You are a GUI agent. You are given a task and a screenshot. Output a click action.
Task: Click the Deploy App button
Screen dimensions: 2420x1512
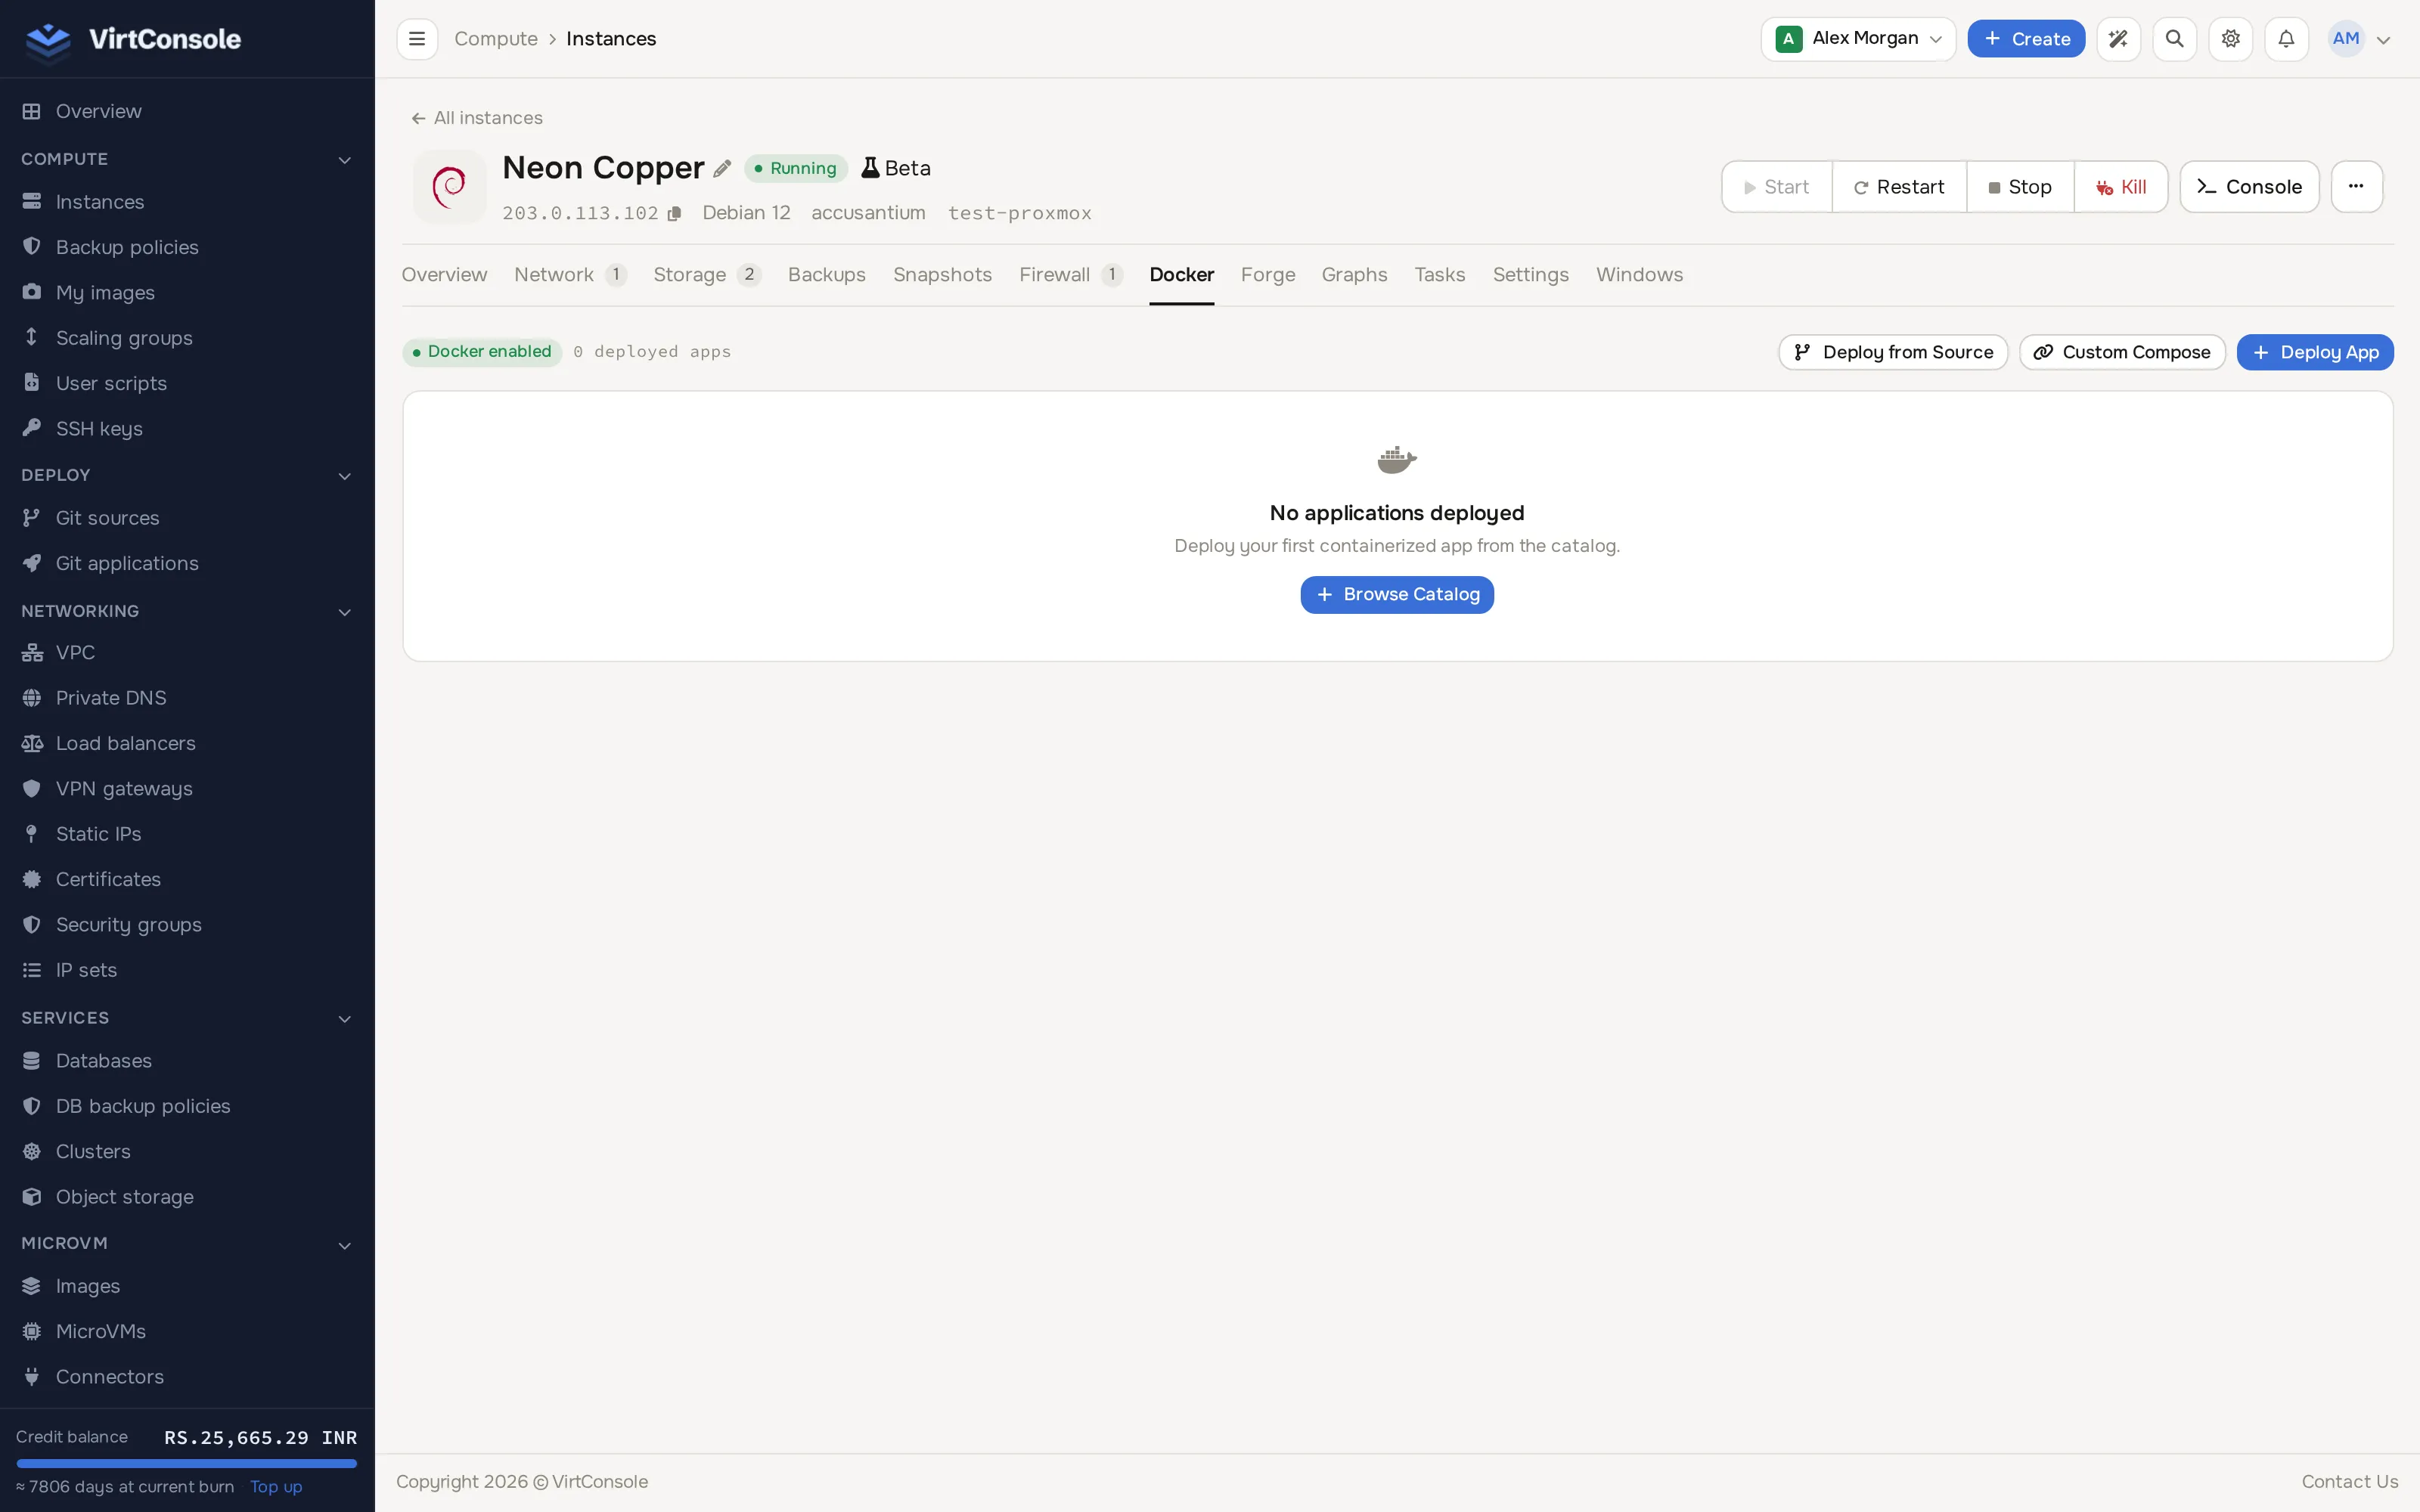2314,352
